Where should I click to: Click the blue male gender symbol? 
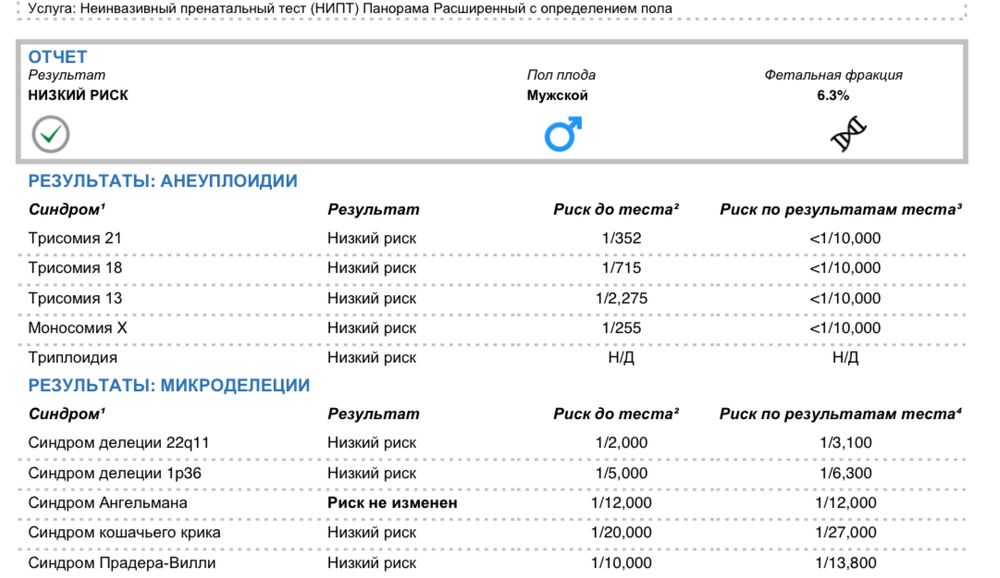click(x=562, y=133)
